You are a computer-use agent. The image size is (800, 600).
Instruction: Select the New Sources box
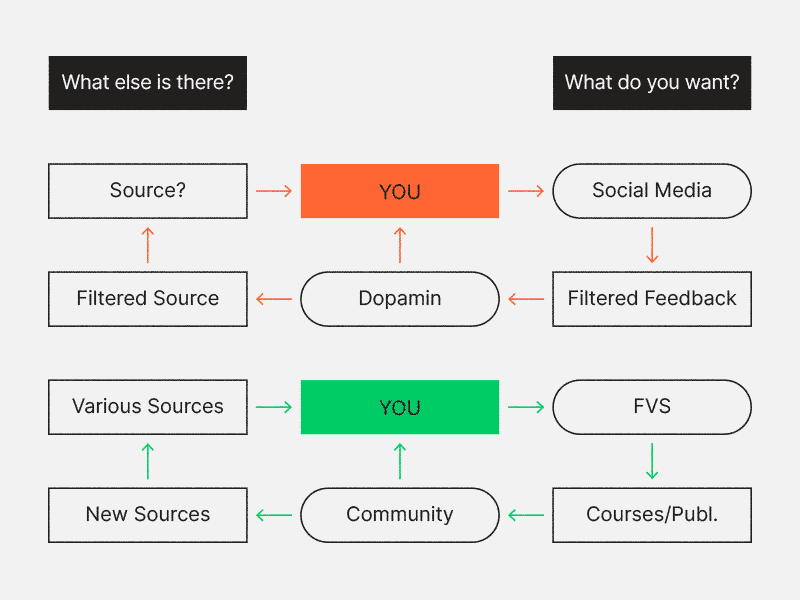(147, 515)
